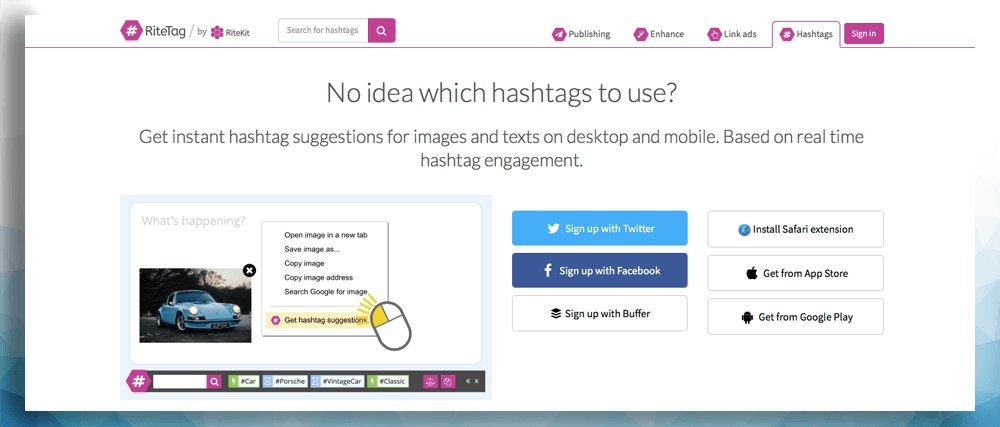Click the demo toolbar search magnifier
The width and height of the screenshot is (1000, 427).
[215, 382]
